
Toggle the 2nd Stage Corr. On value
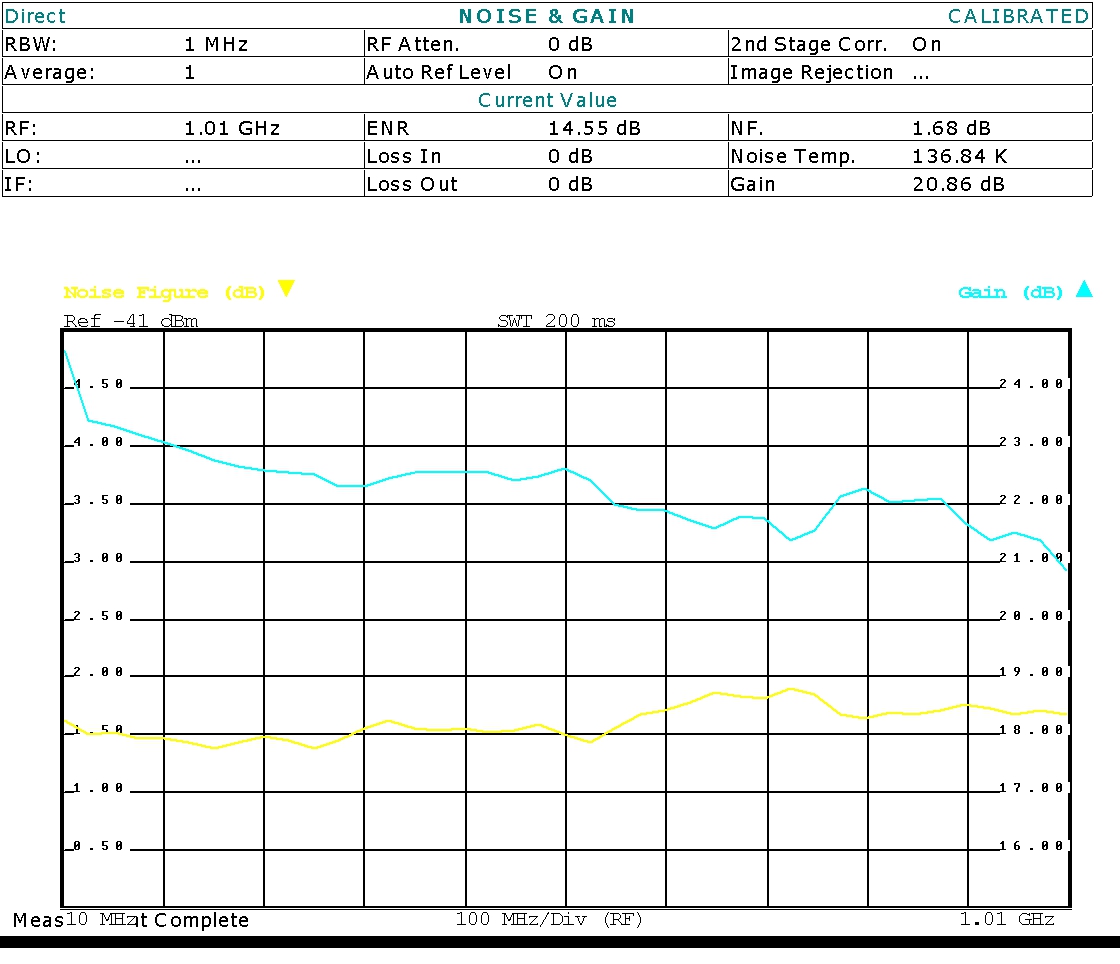tap(927, 45)
